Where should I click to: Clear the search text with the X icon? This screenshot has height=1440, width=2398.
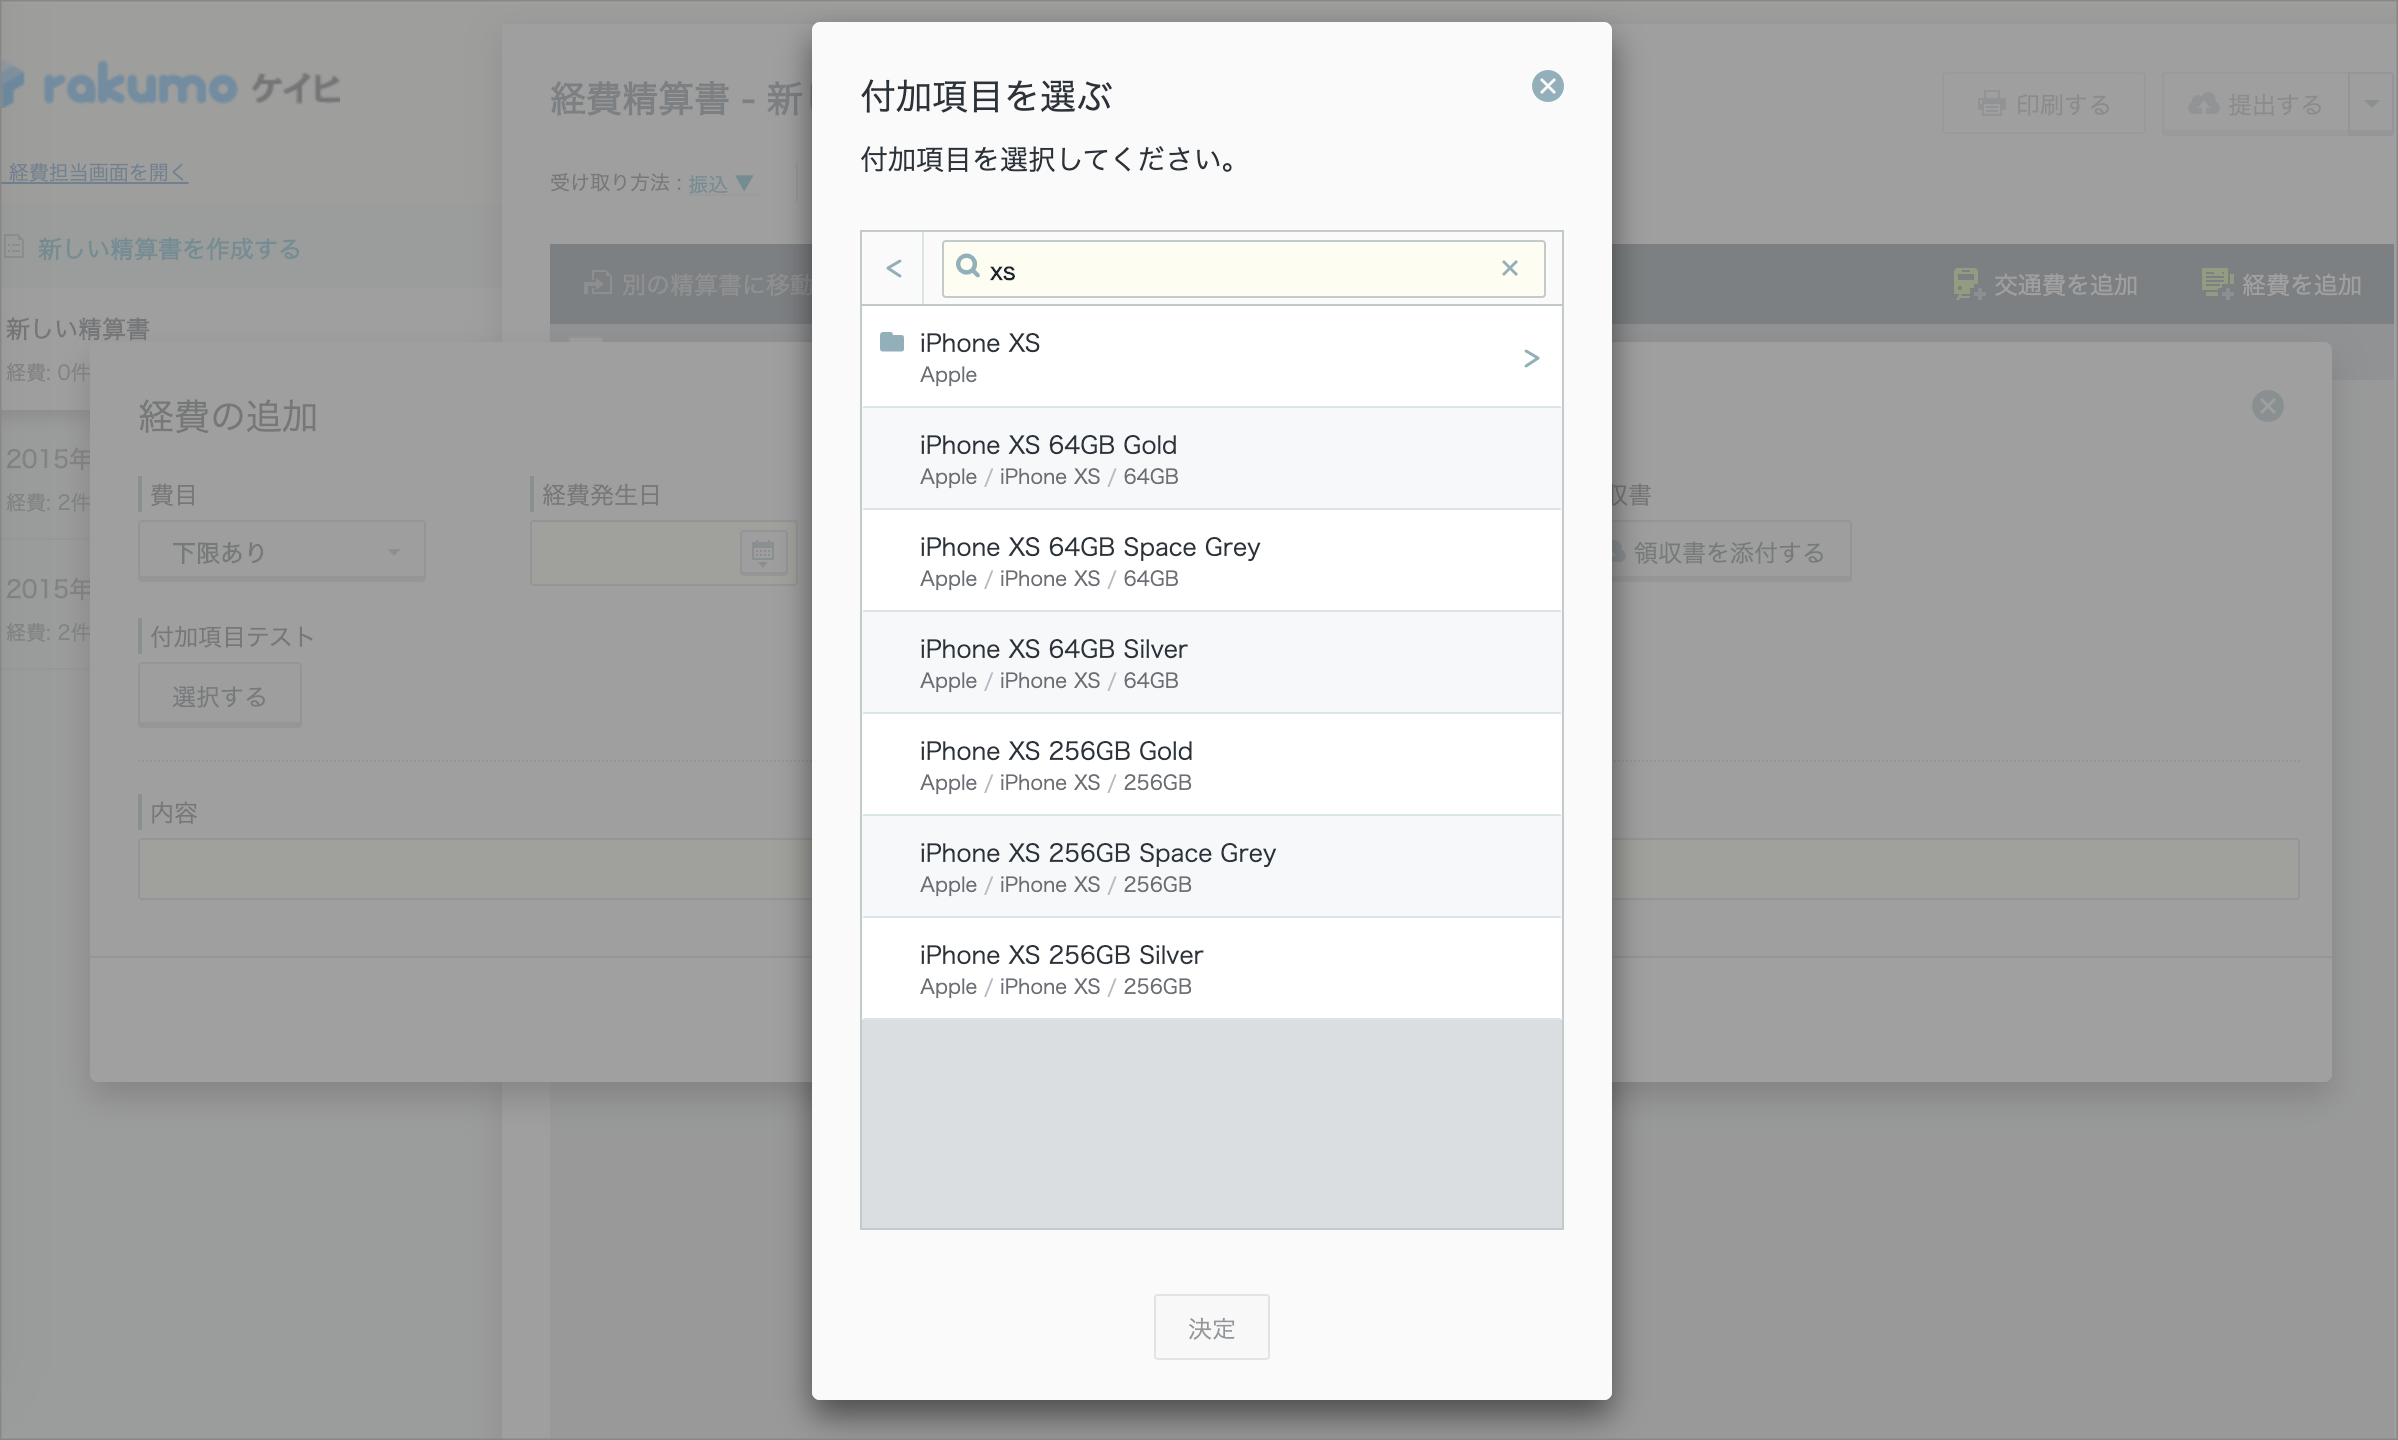(x=1510, y=268)
